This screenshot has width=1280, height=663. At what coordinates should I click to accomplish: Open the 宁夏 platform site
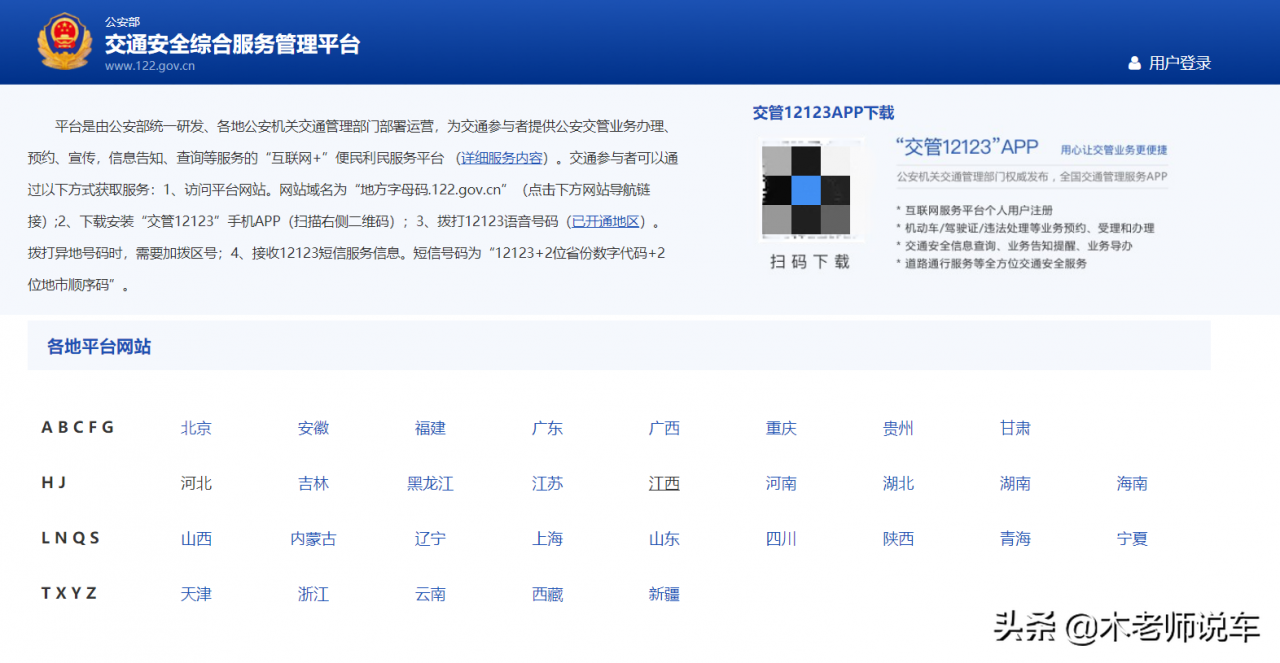click(x=1131, y=538)
